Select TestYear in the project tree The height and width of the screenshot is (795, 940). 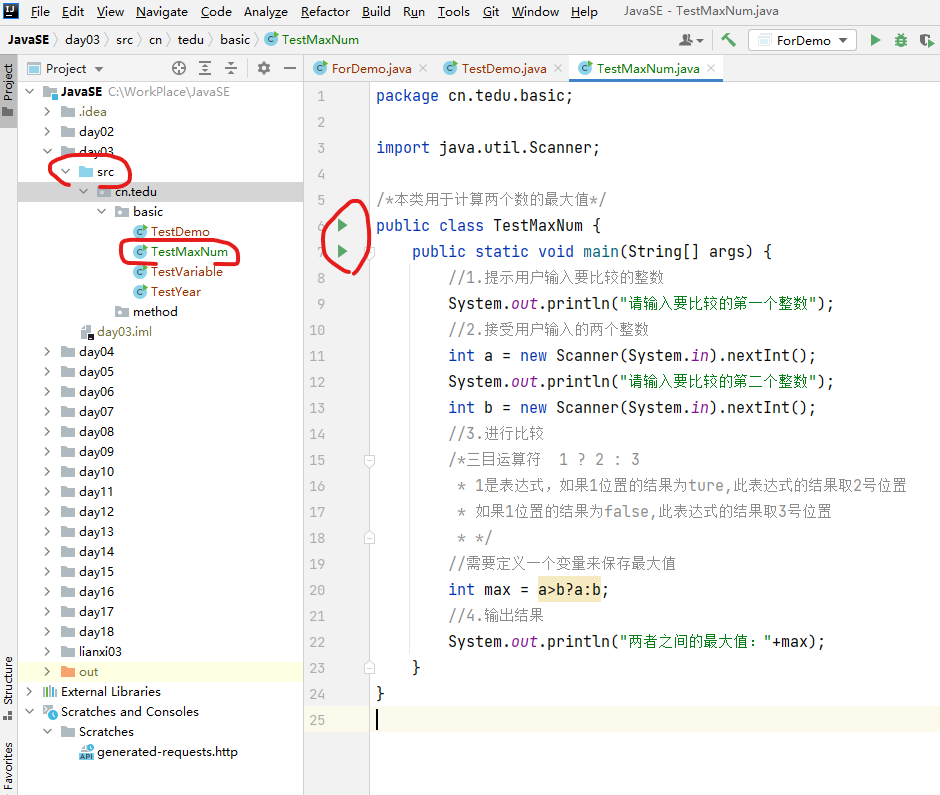pos(175,291)
